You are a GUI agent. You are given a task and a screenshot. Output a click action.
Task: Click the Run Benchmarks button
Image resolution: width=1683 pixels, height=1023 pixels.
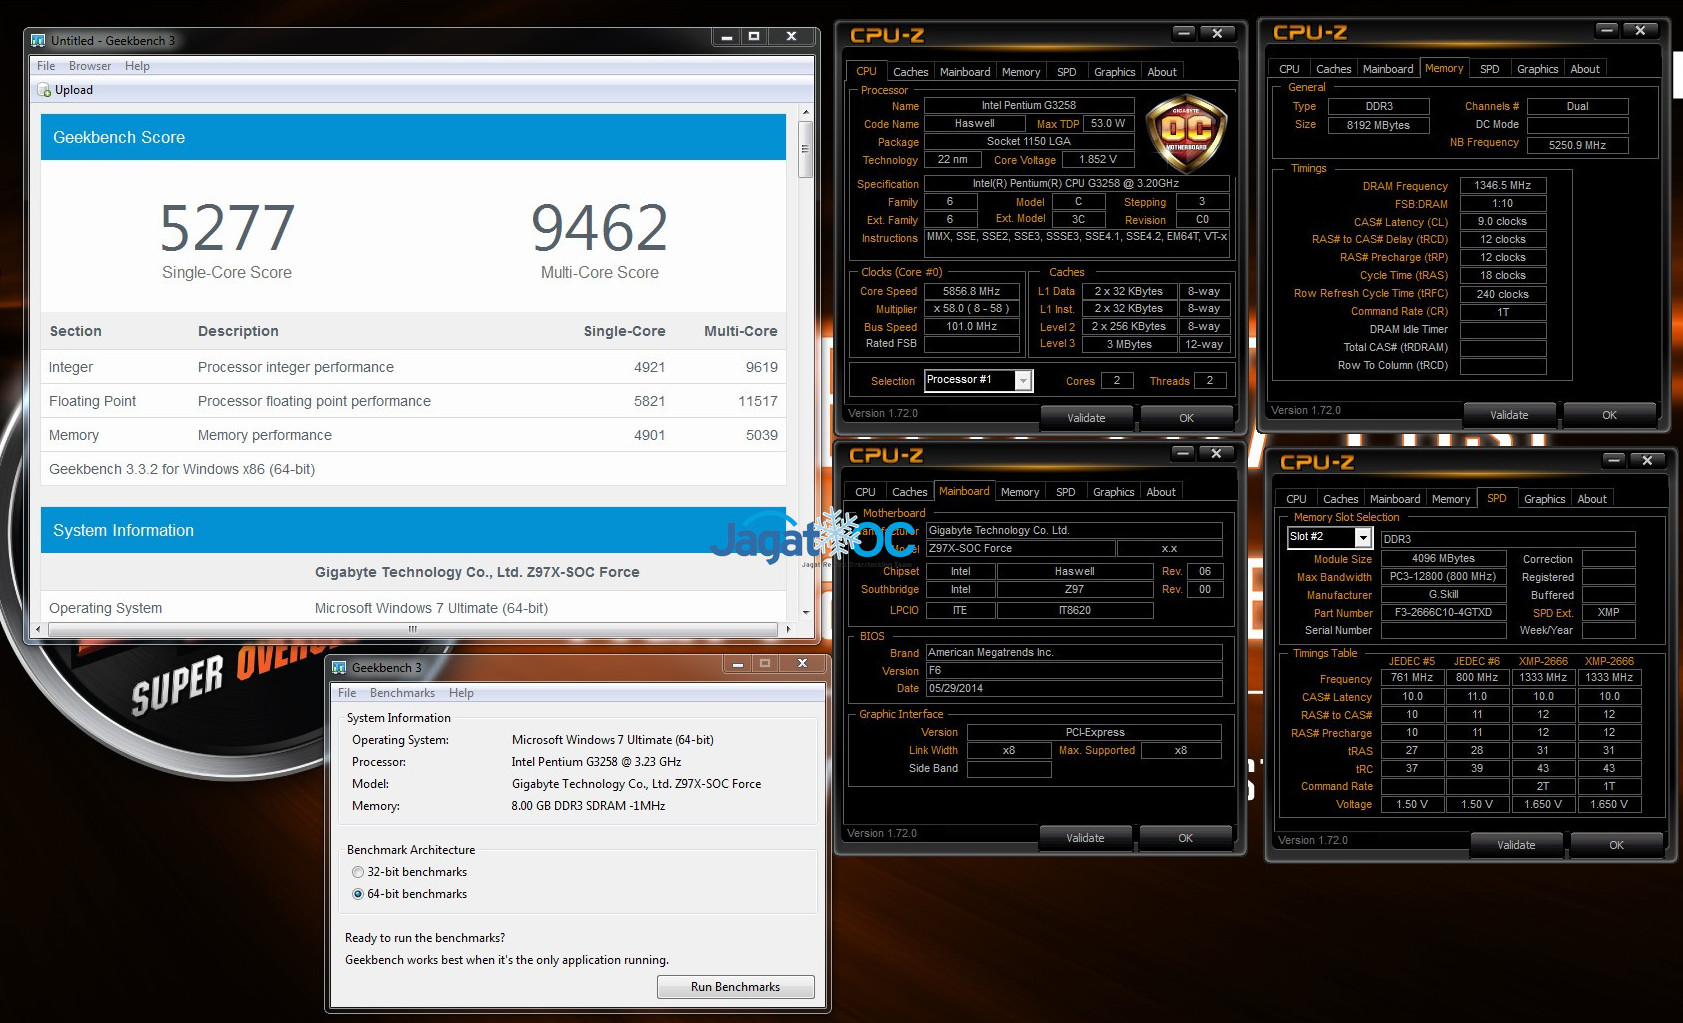[x=735, y=987]
